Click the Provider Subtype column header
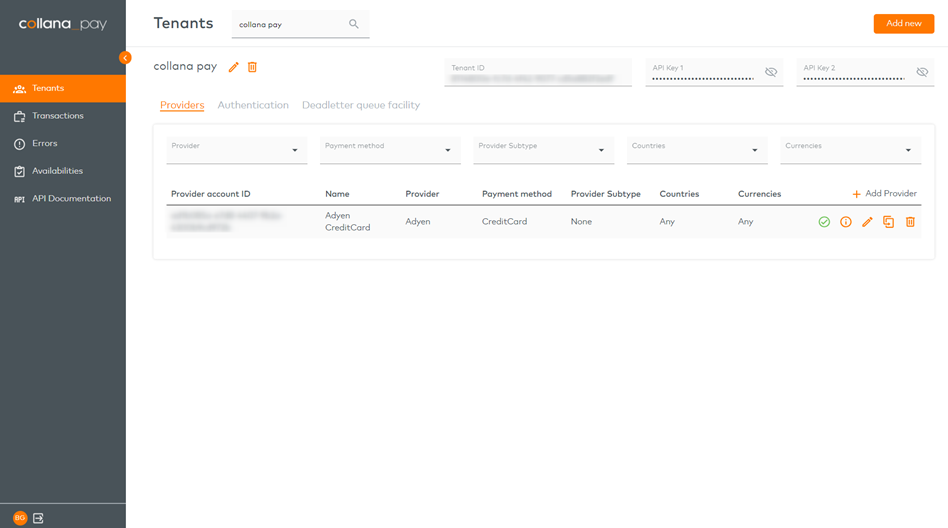Screen dimensions: 948x528 606,194
